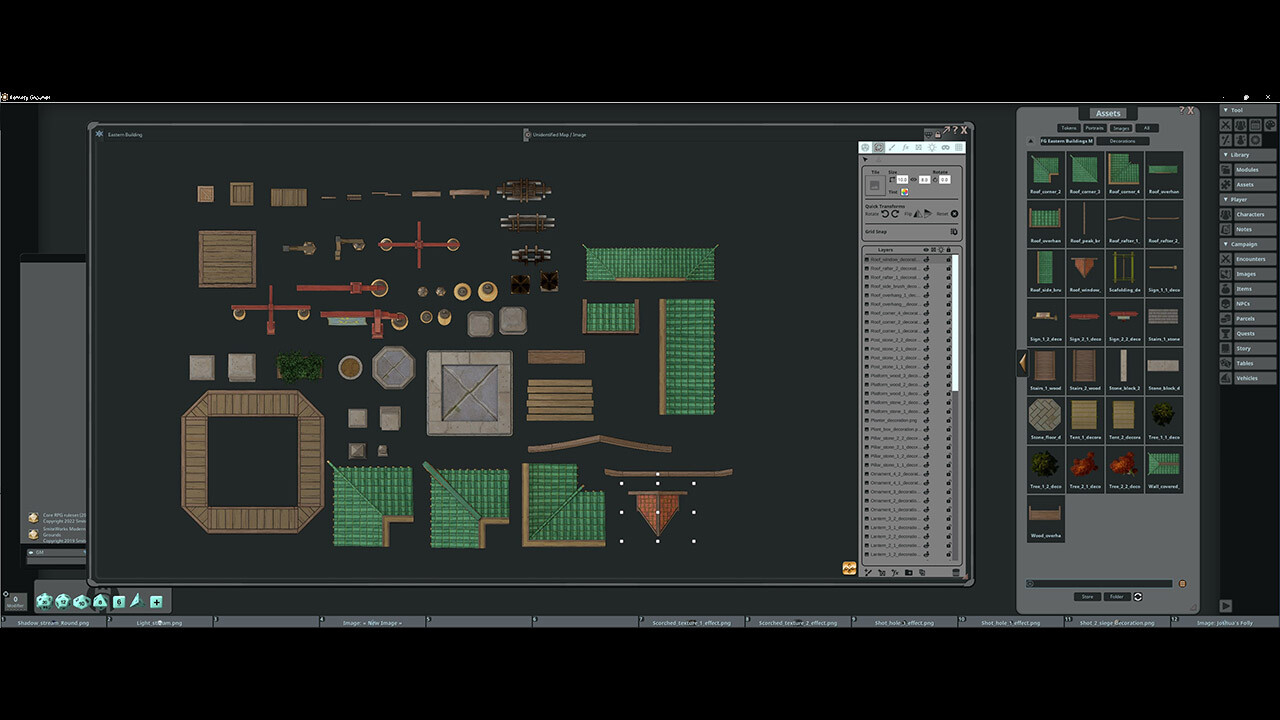Open the Decorations dropdown in the Assets panel

point(1123,141)
